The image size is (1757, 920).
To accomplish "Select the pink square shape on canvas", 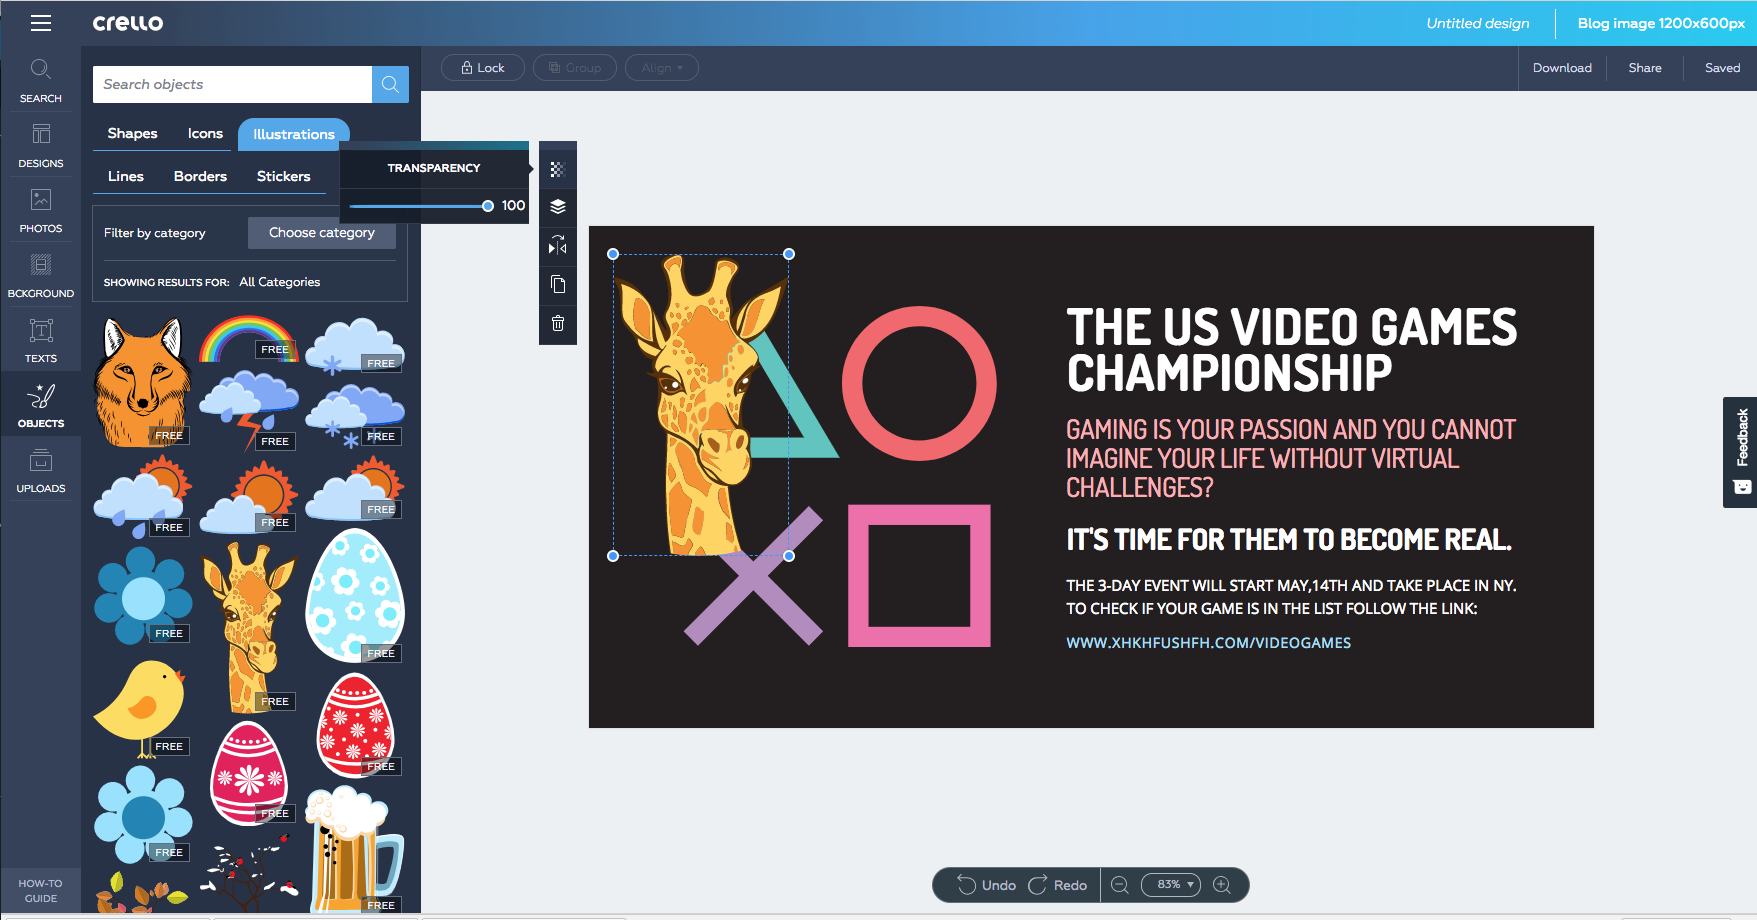I will click(919, 576).
